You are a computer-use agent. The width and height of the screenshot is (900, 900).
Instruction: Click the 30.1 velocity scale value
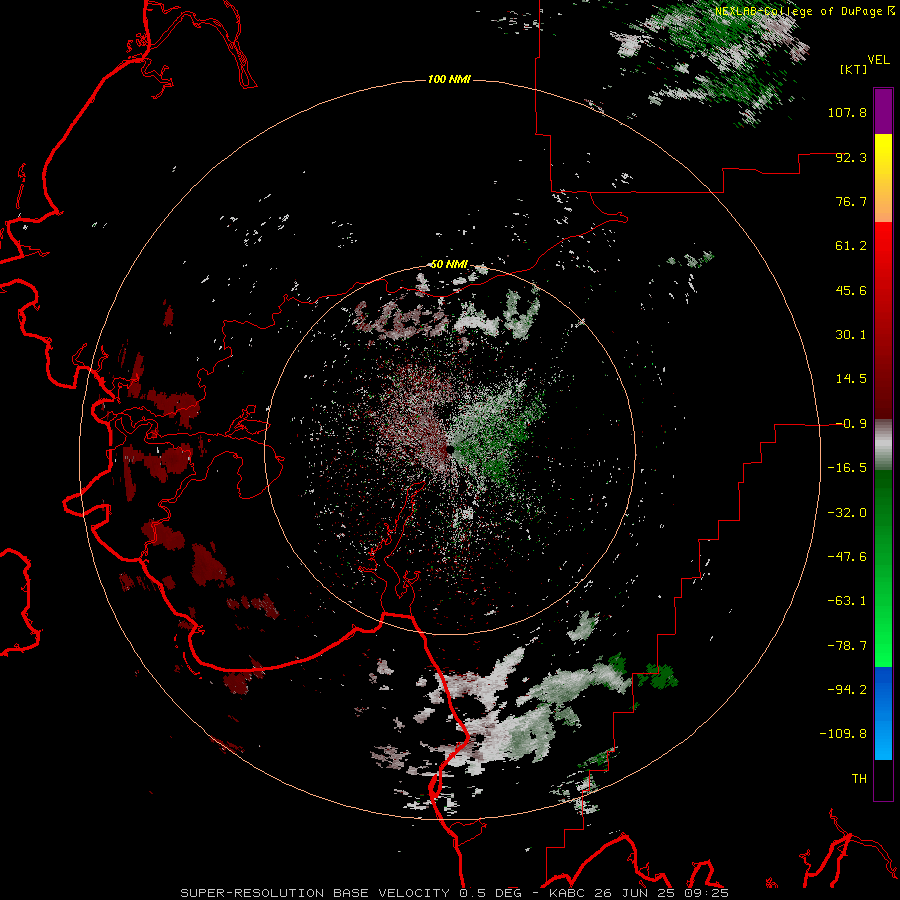coord(851,335)
